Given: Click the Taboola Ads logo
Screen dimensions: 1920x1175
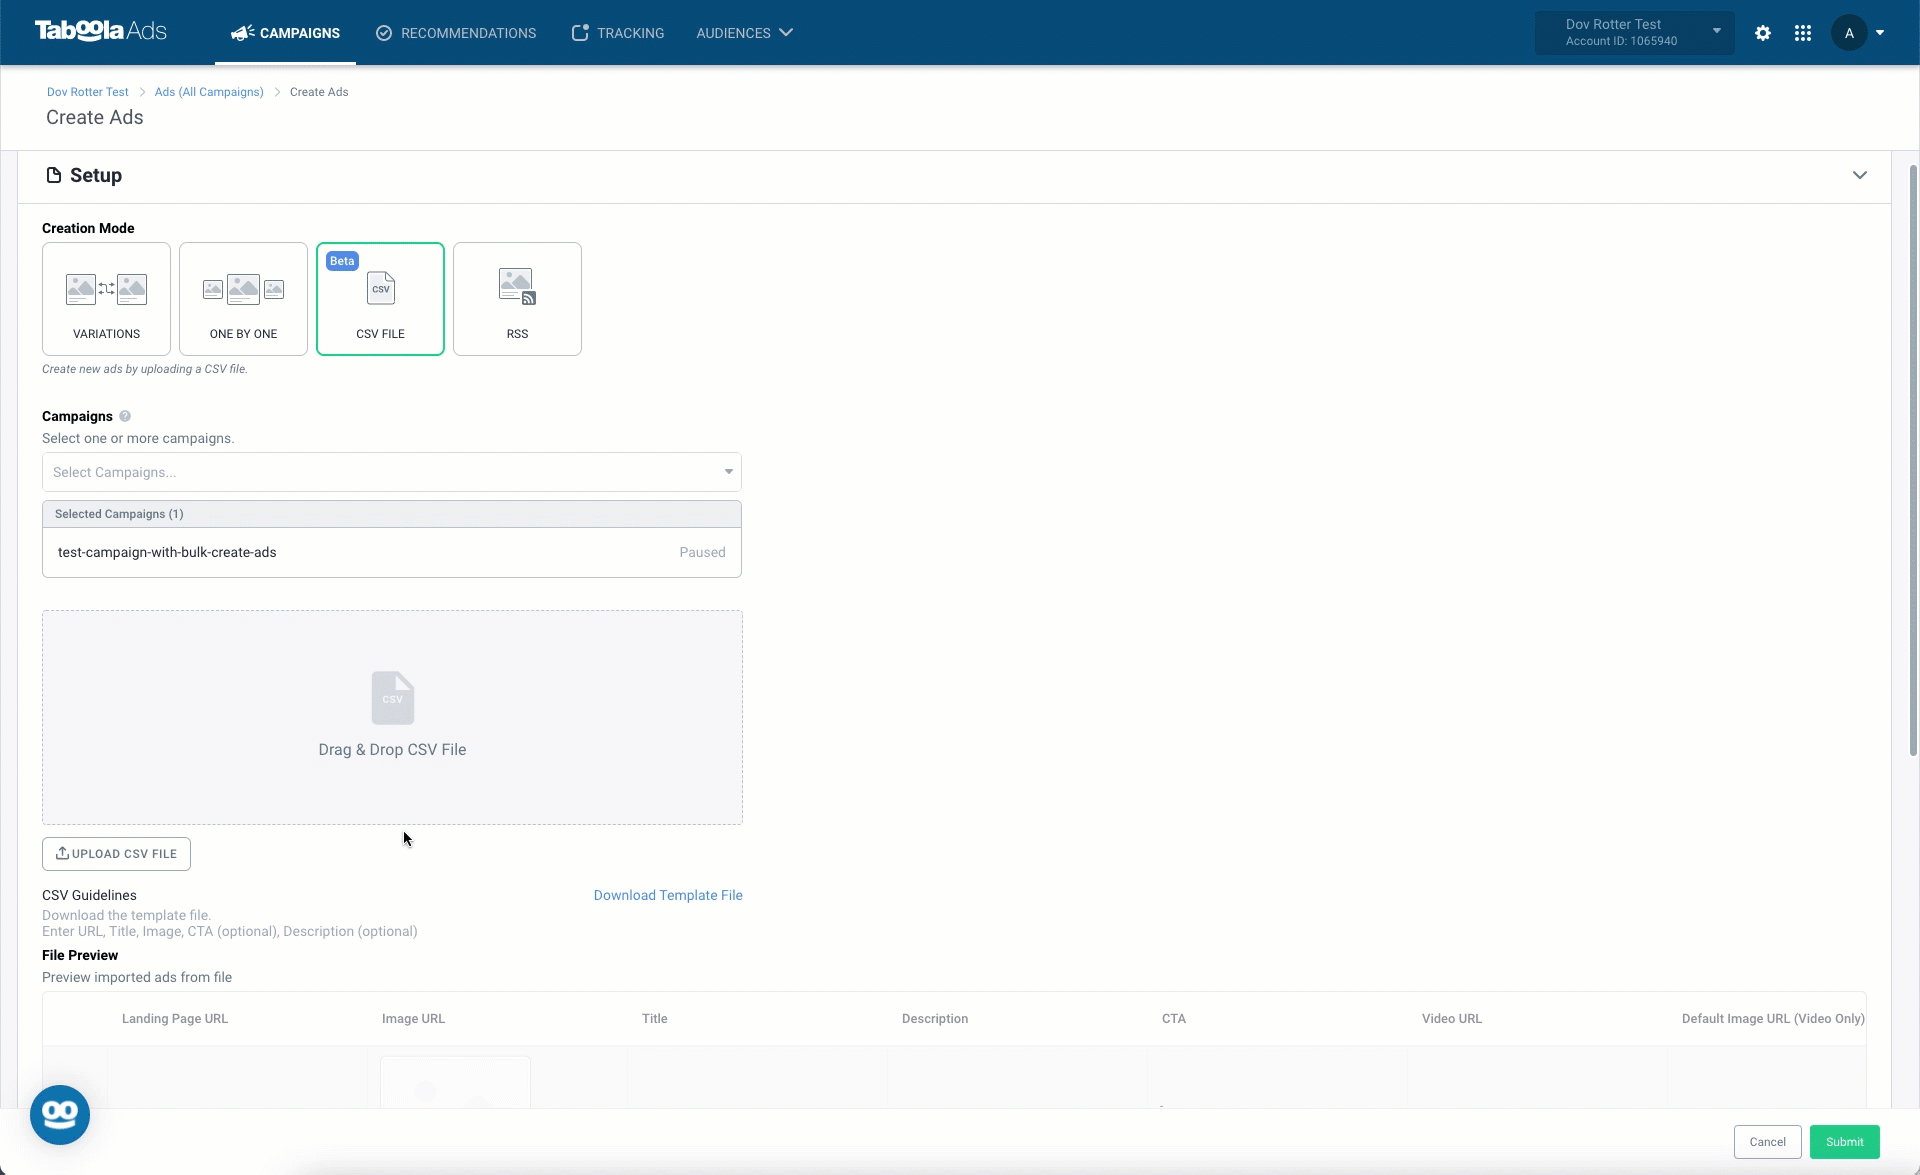Looking at the screenshot, I should tap(100, 31).
